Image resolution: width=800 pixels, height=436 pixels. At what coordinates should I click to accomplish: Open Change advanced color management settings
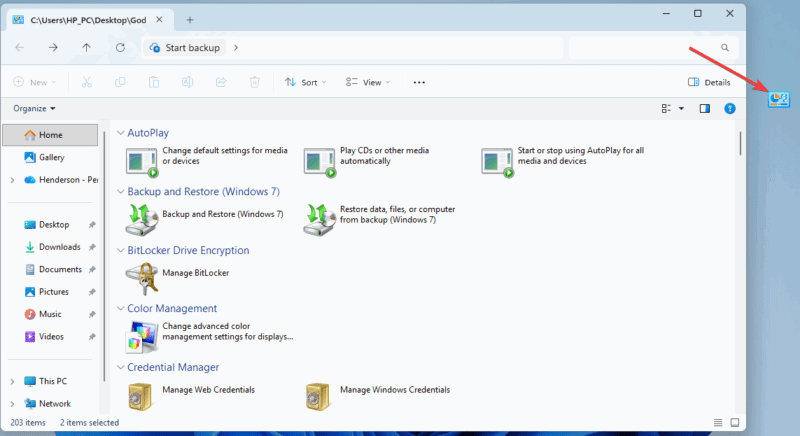tap(210, 337)
